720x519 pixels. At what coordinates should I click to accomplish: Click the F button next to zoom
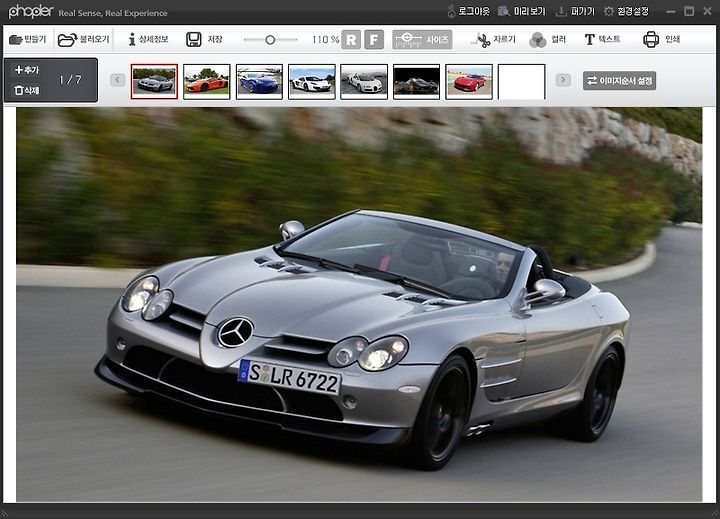pyautogui.click(x=374, y=40)
